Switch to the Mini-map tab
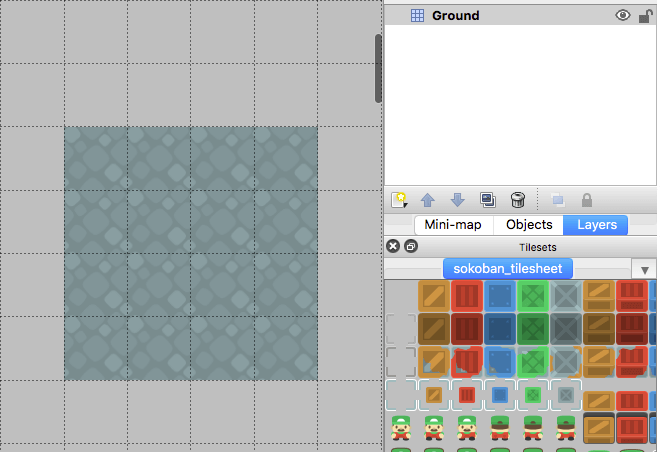This screenshot has width=660, height=452. [453, 225]
